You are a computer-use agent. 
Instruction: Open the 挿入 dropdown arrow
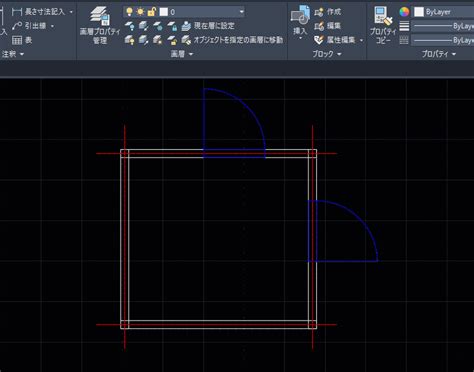[x=300, y=38]
